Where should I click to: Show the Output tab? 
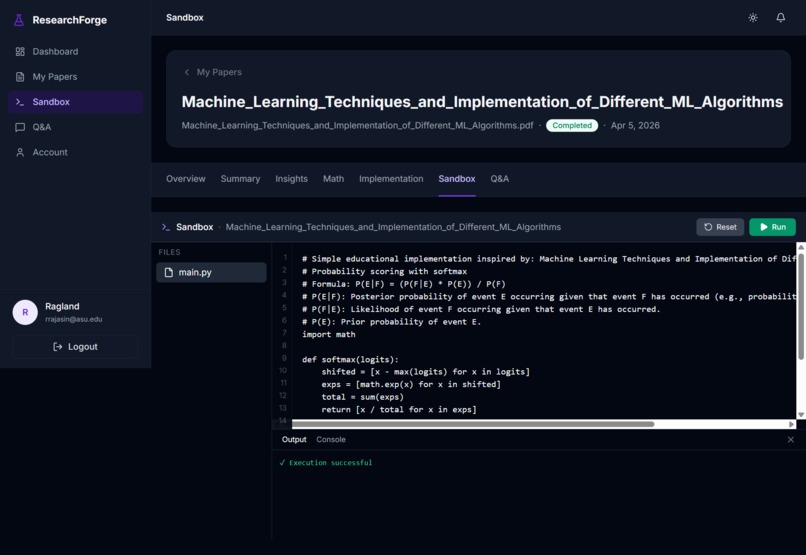[294, 439]
